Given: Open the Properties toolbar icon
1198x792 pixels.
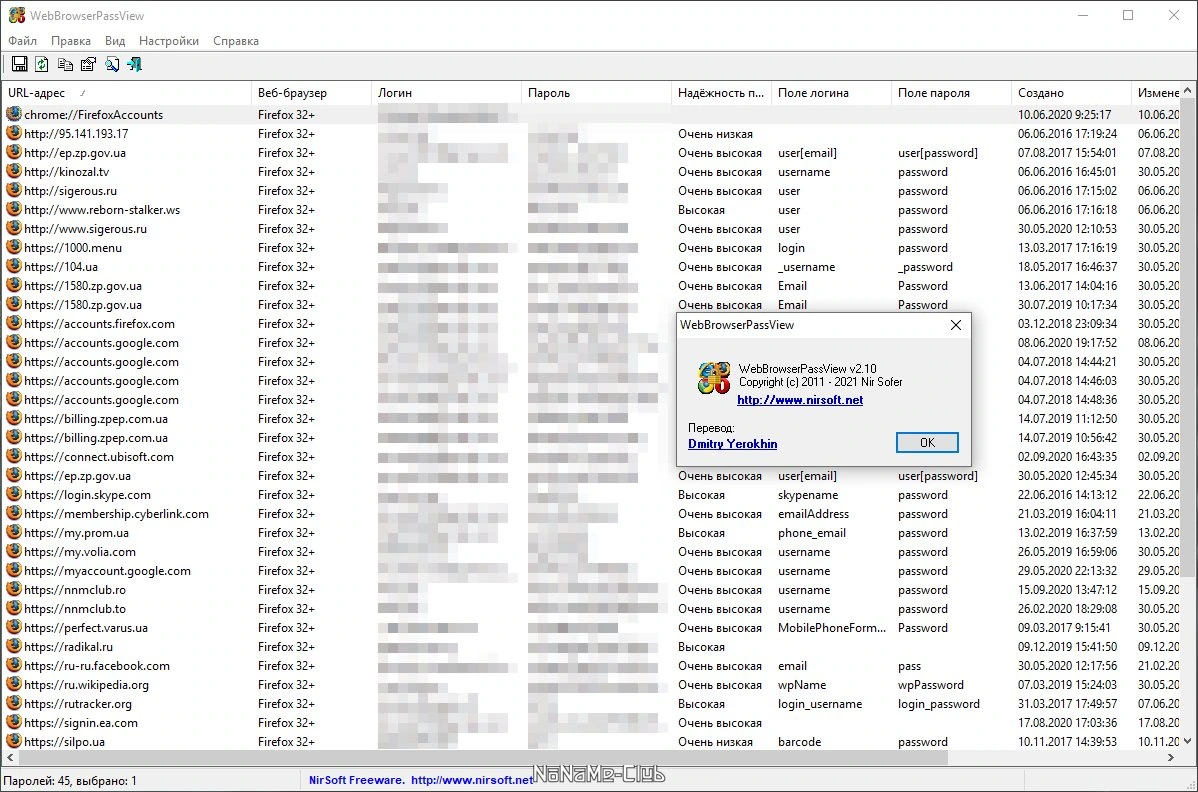Looking at the screenshot, I should [89, 64].
